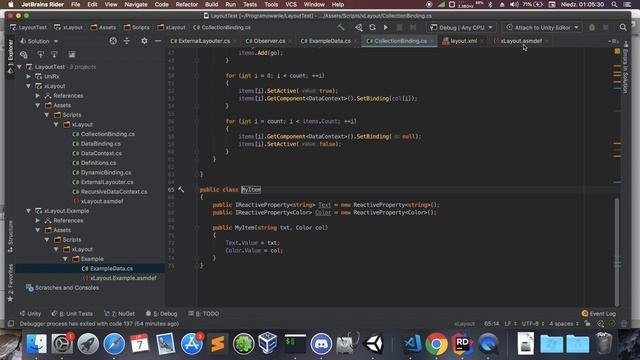Click the Run green play button
The image size is (640, 360).
tap(386, 27)
